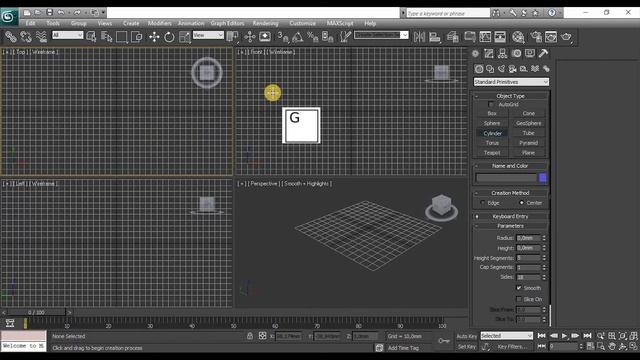Viewport: 640px width, 360px height.
Task: Pick the Rectangular Selection Region tool
Action: tap(122, 37)
